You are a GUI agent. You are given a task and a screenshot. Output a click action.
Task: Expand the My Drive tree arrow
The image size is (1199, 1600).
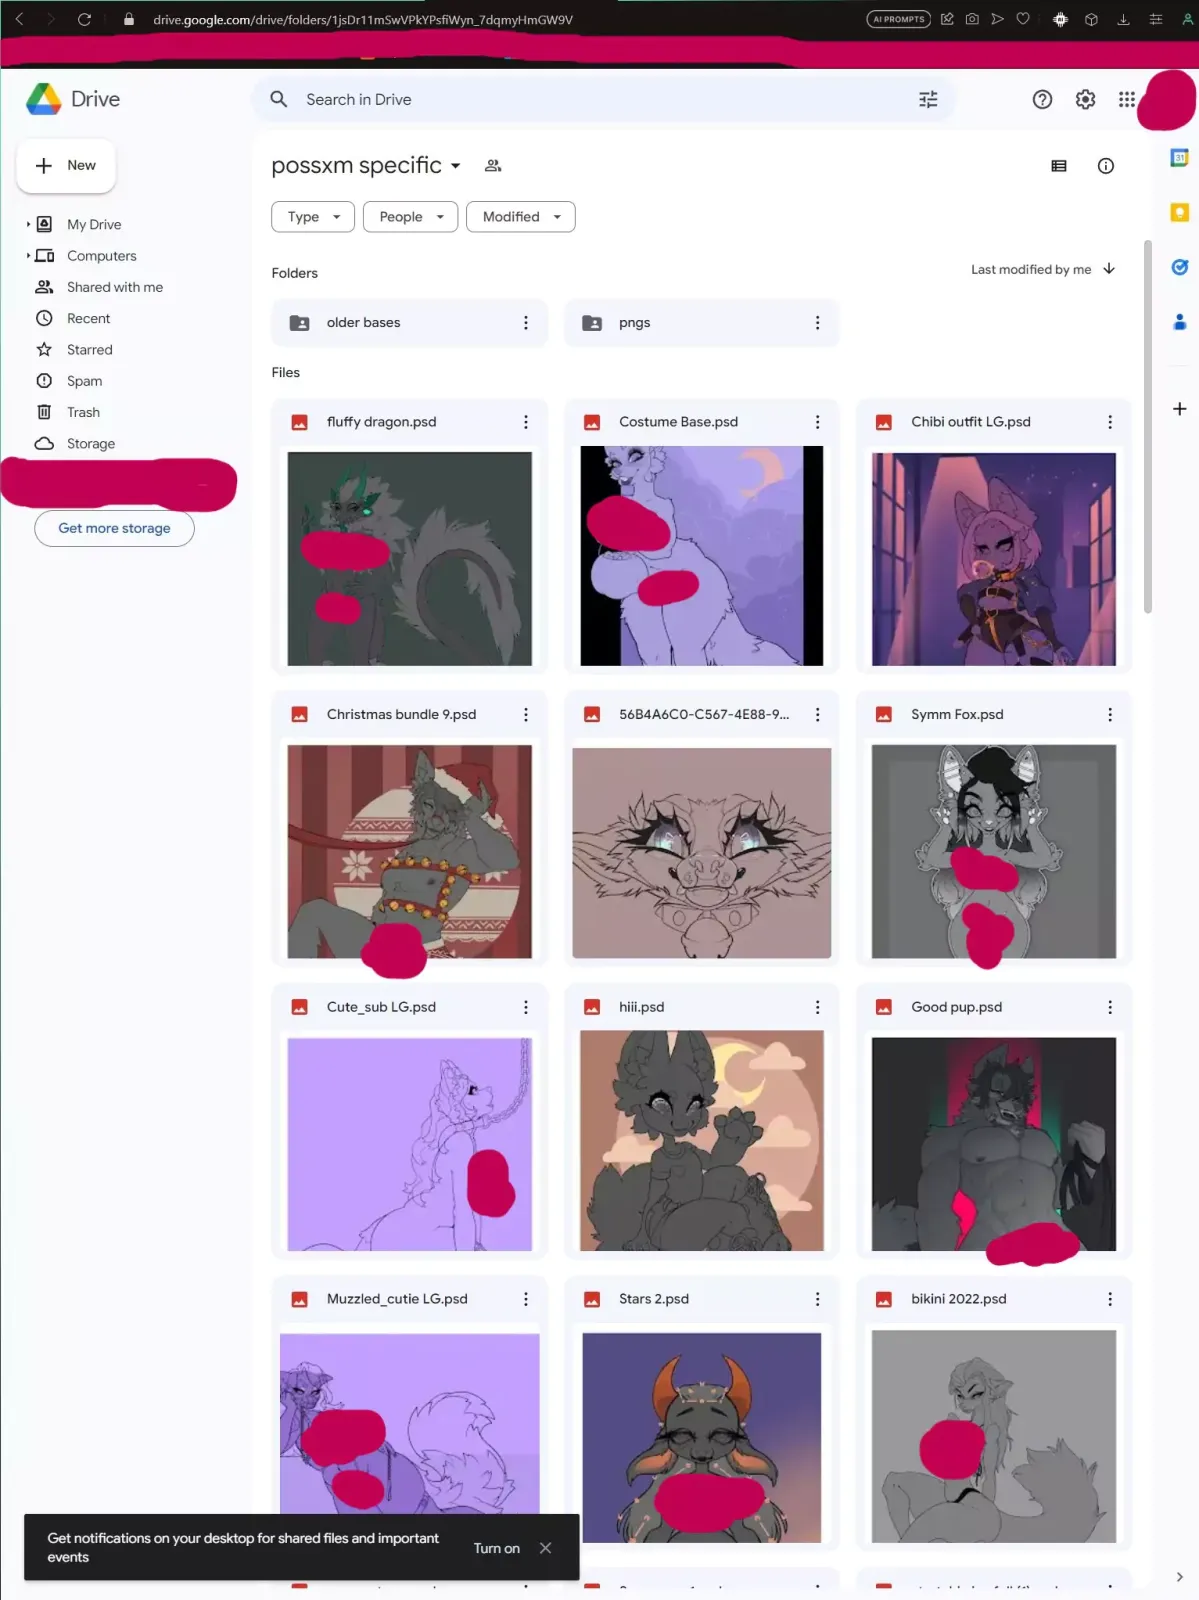tap(28, 225)
